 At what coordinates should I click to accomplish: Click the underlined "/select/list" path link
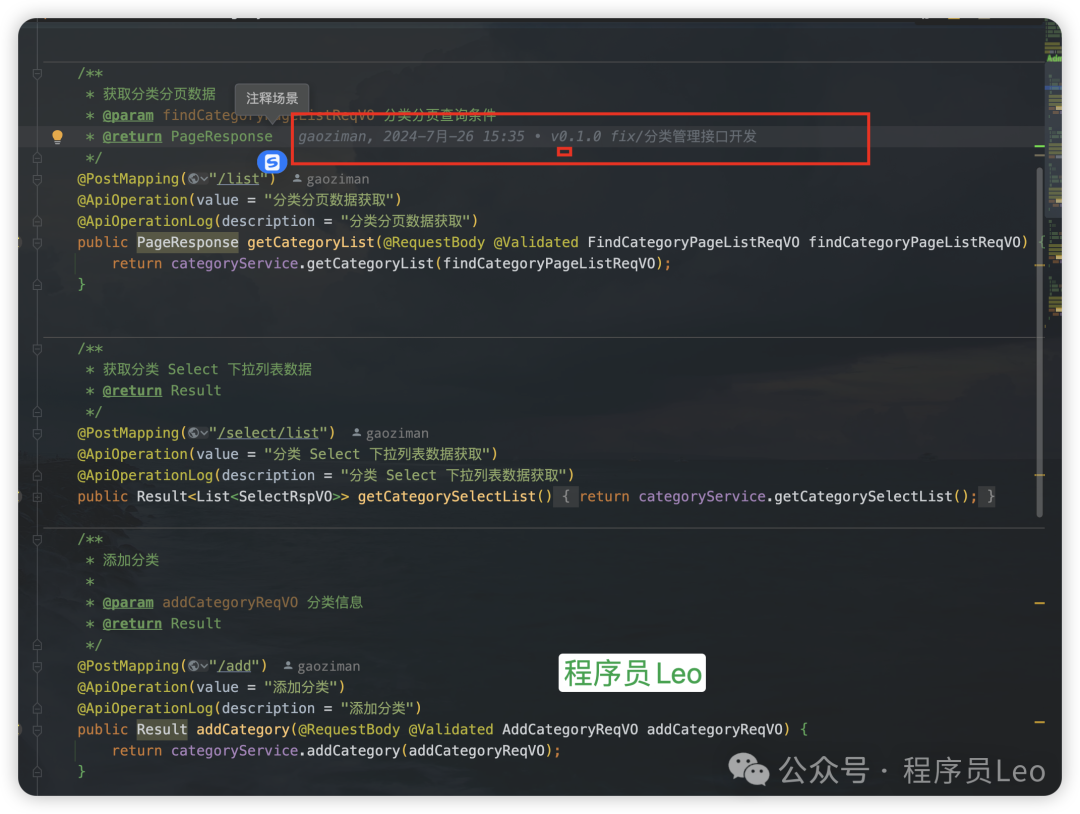(268, 432)
